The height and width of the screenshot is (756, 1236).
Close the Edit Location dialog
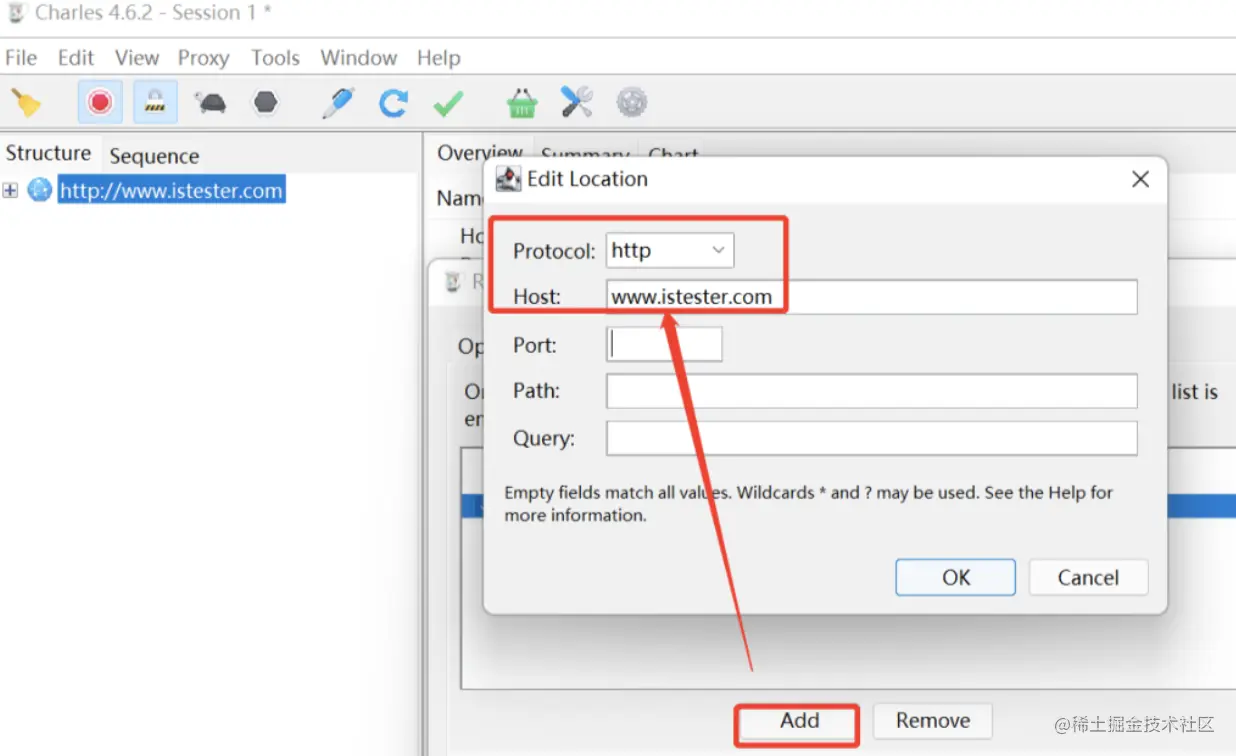coord(1140,179)
